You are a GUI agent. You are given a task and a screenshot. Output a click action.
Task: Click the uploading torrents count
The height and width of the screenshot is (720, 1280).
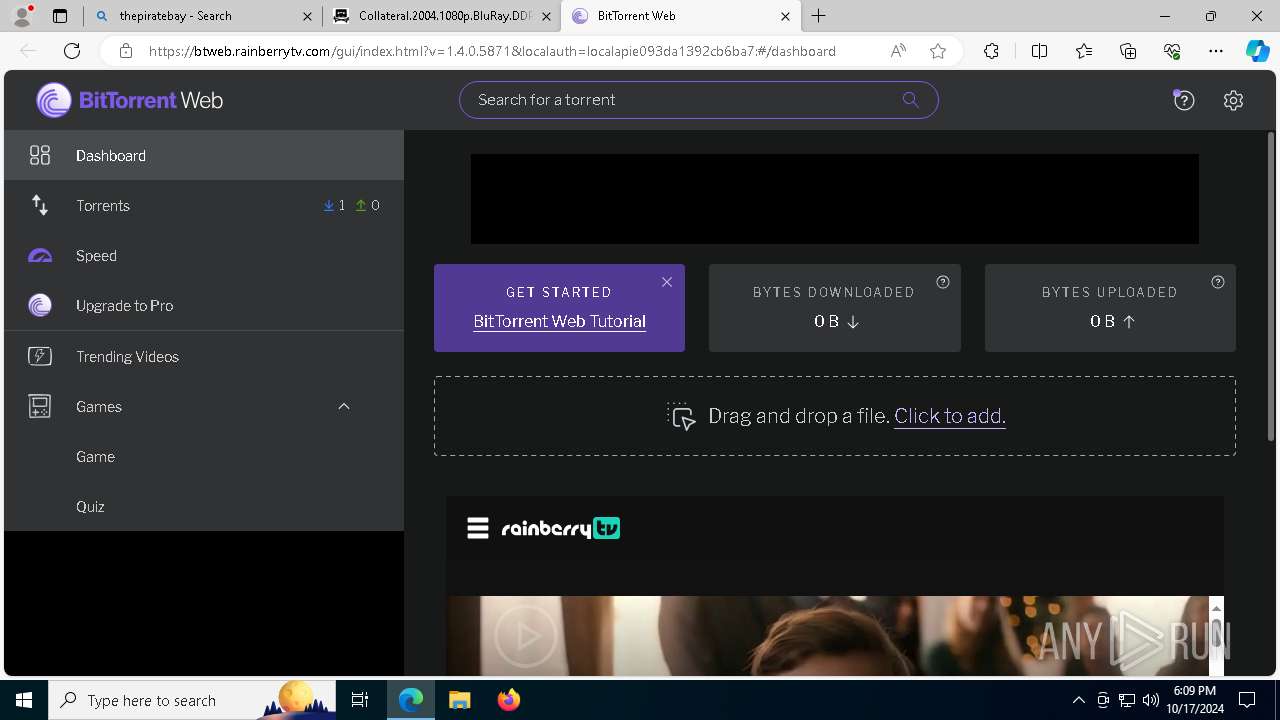[368, 205]
